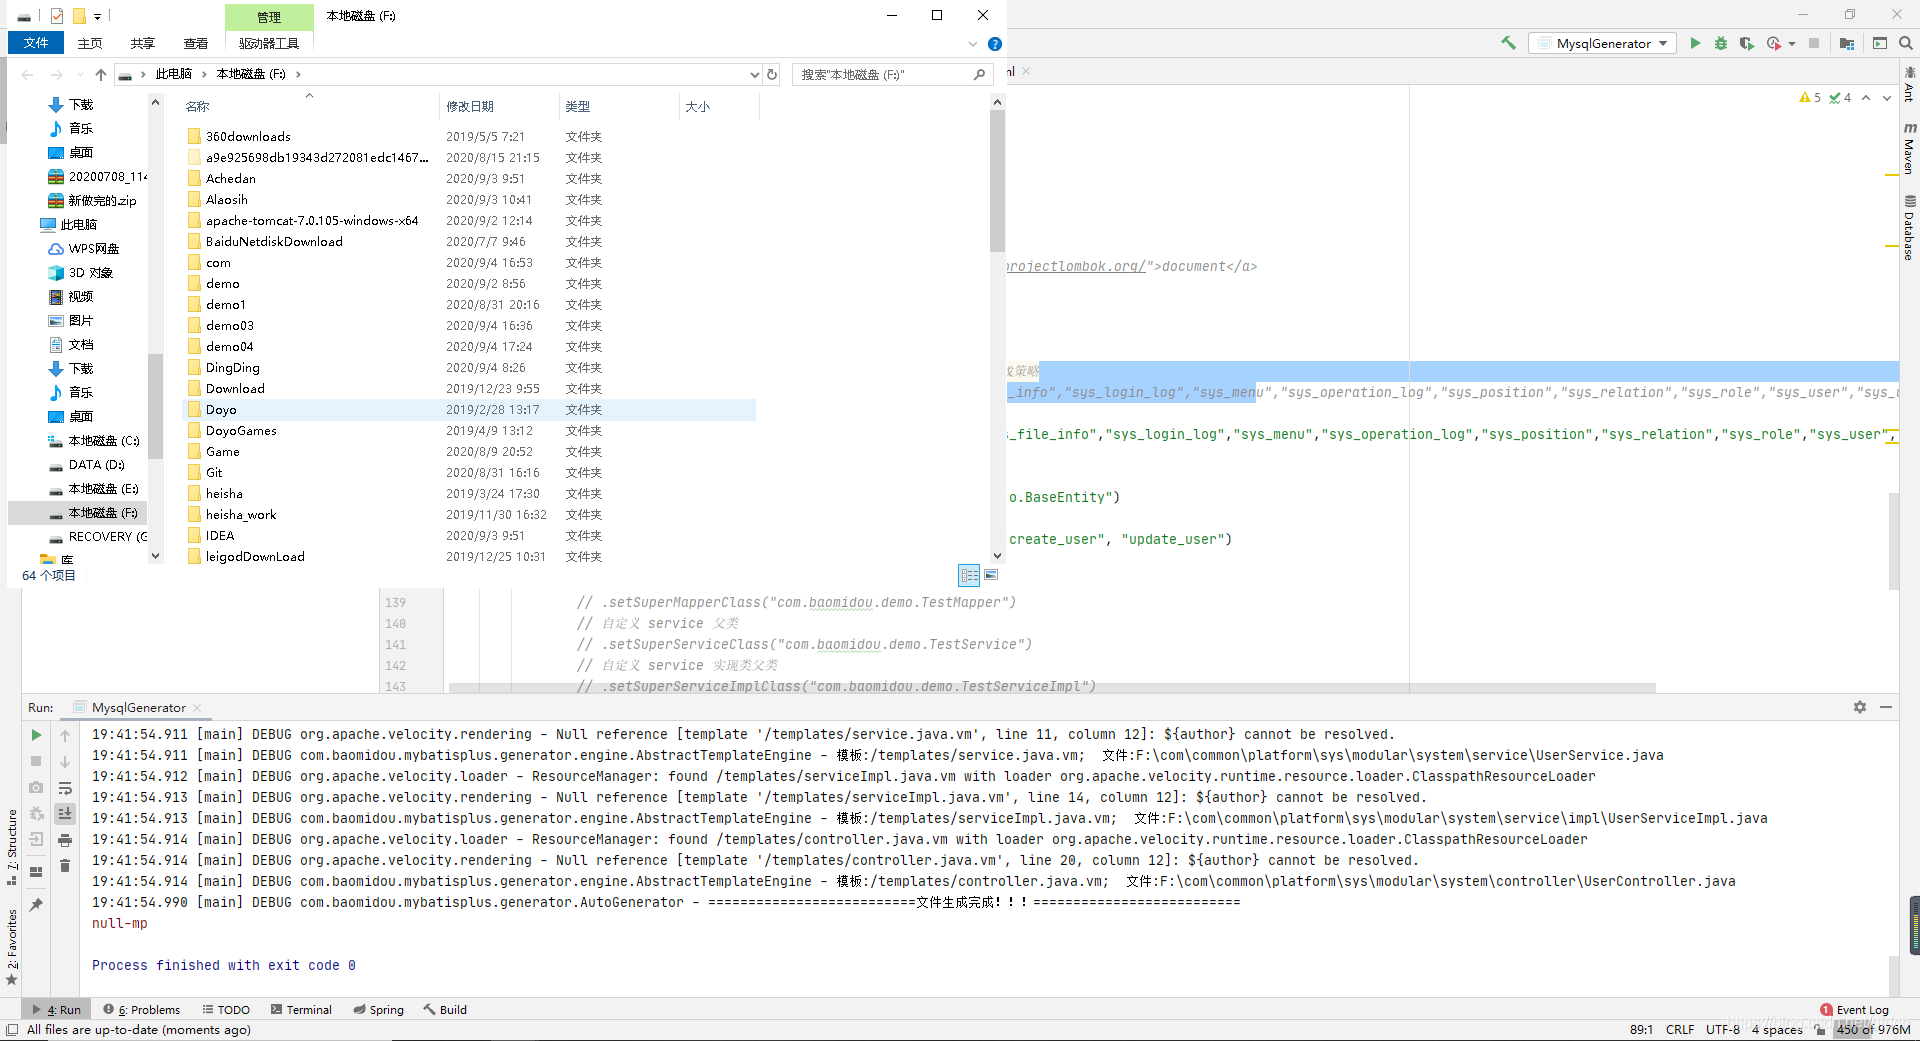Click the Stop icon in Run panel
Screen dimensions: 1920x1041
click(x=36, y=761)
